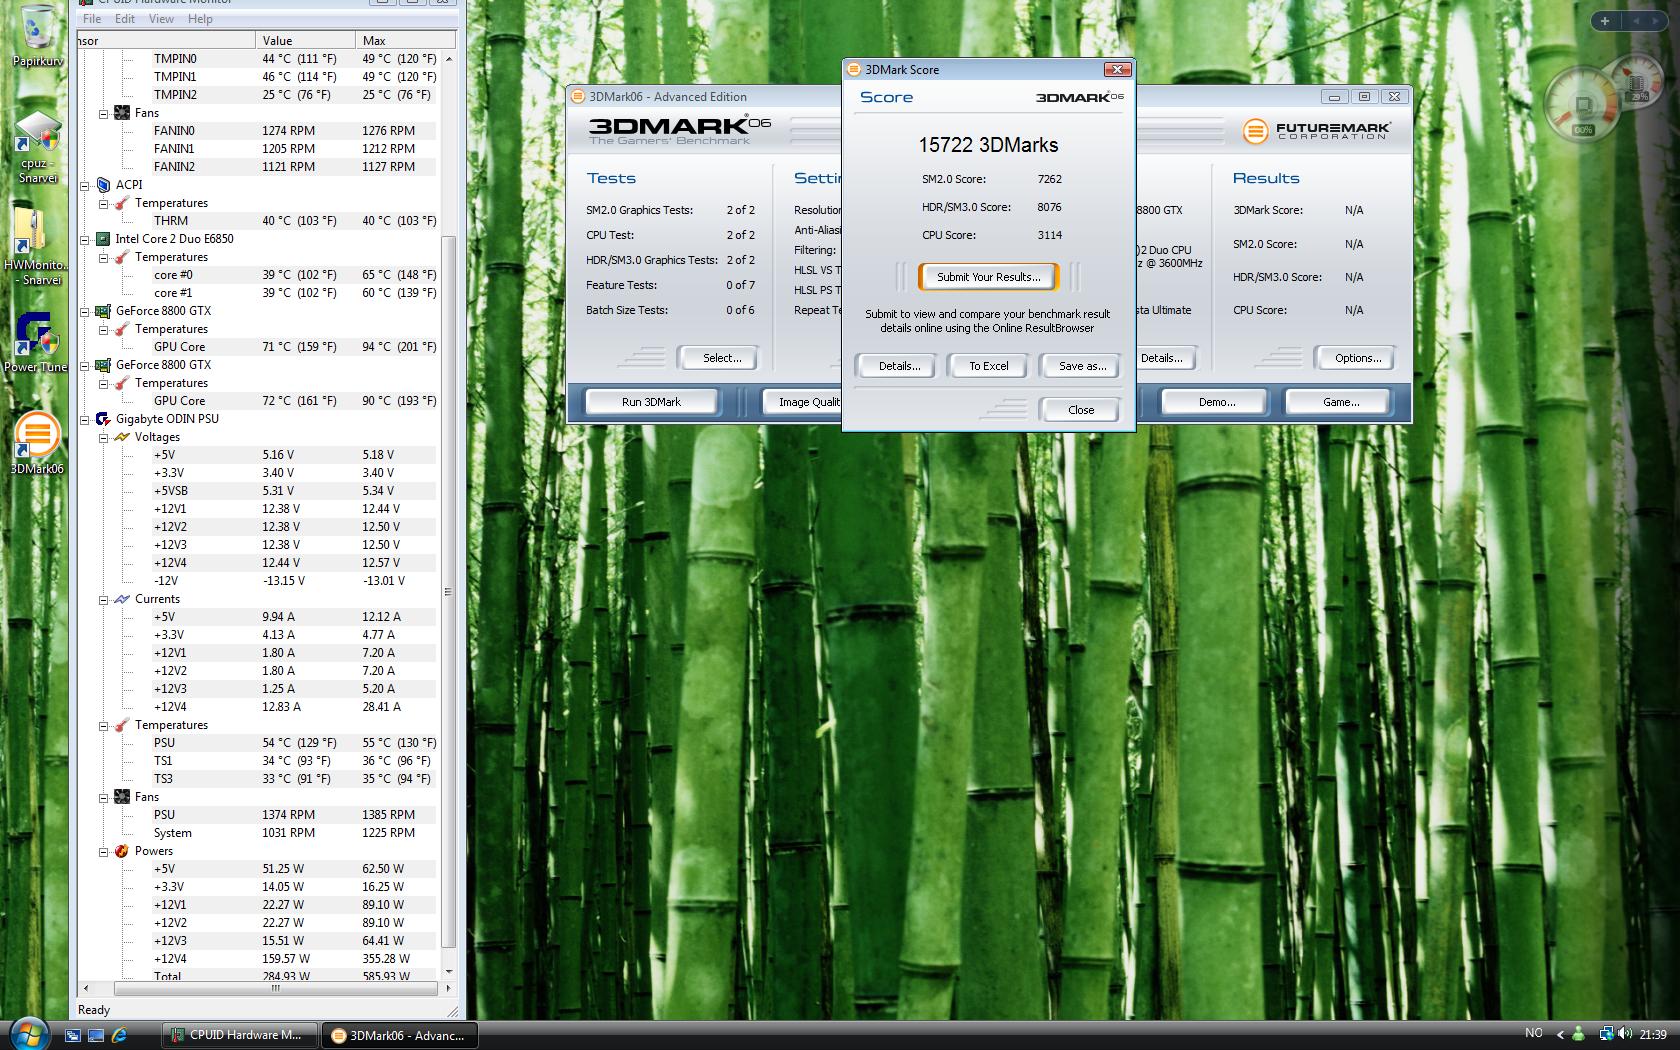Open the Help menu in Hardware Monitor
Image resolution: width=1680 pixels, height=1050 pixels.
point(200,18)
